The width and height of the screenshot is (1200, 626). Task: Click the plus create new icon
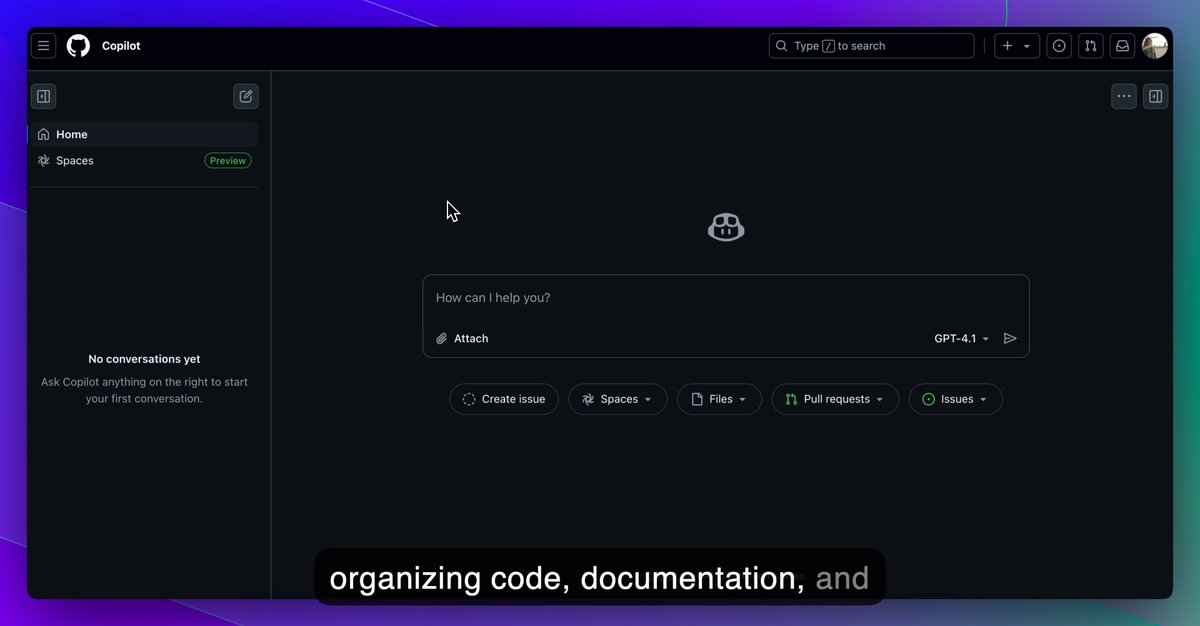(x=1007, y=46)
